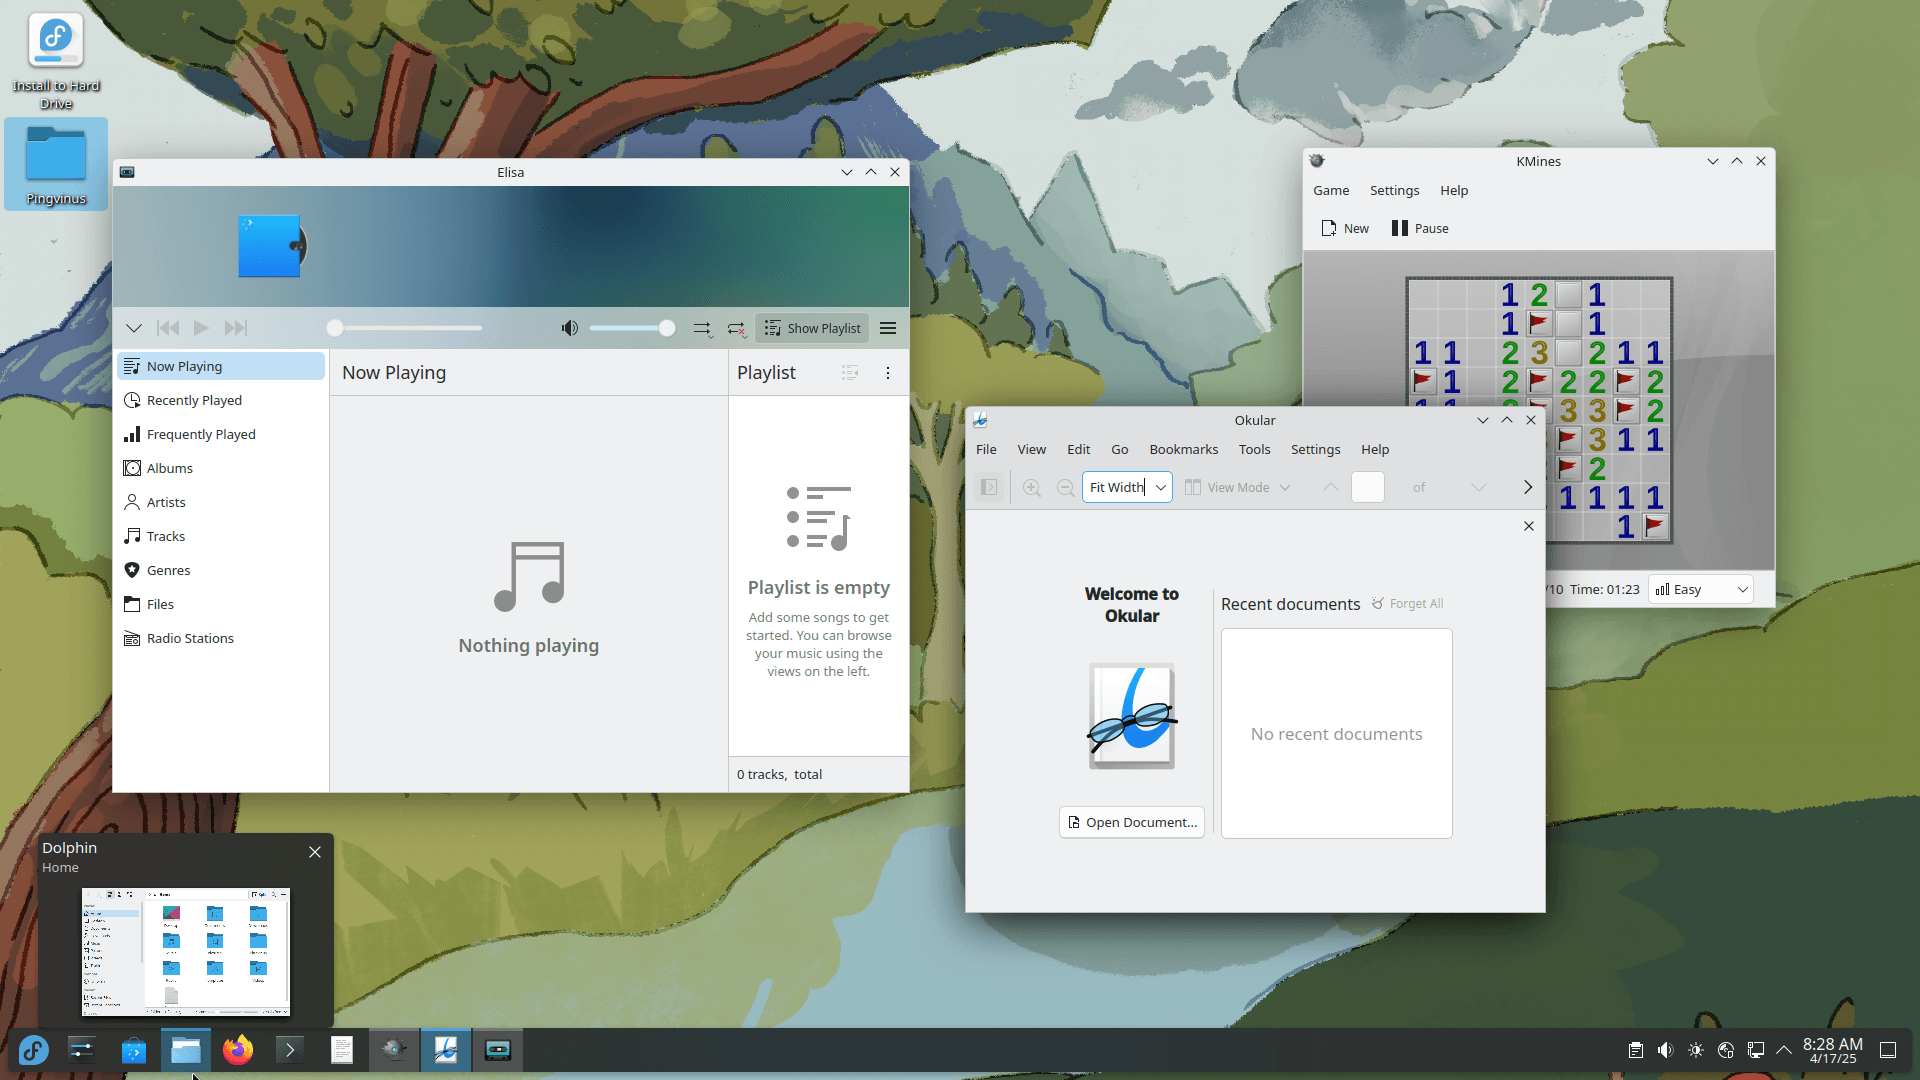Viewport: 1920px width, 1080px height.
Task: Click the Dolphin Home window thumbnail
Action: point(186,952)
